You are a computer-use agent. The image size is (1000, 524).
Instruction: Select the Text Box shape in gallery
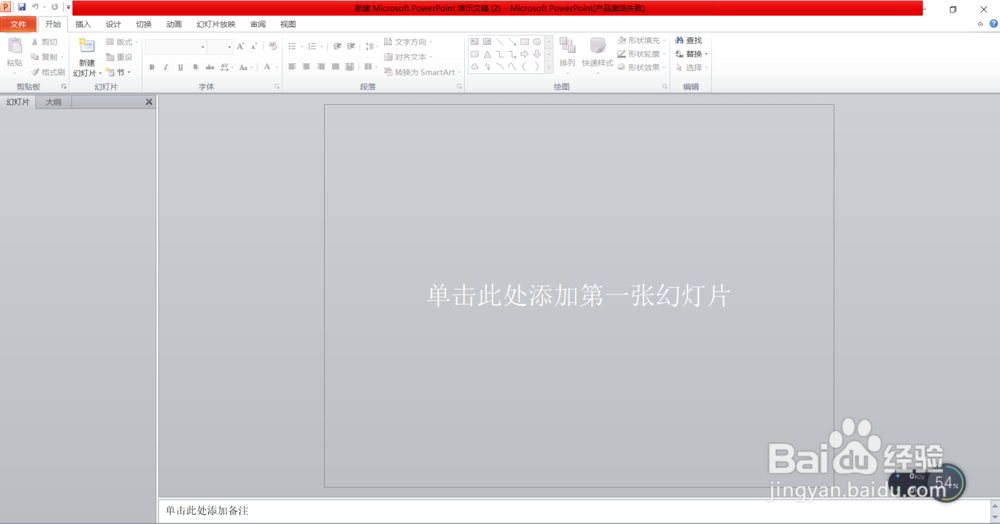coord(474,41)
